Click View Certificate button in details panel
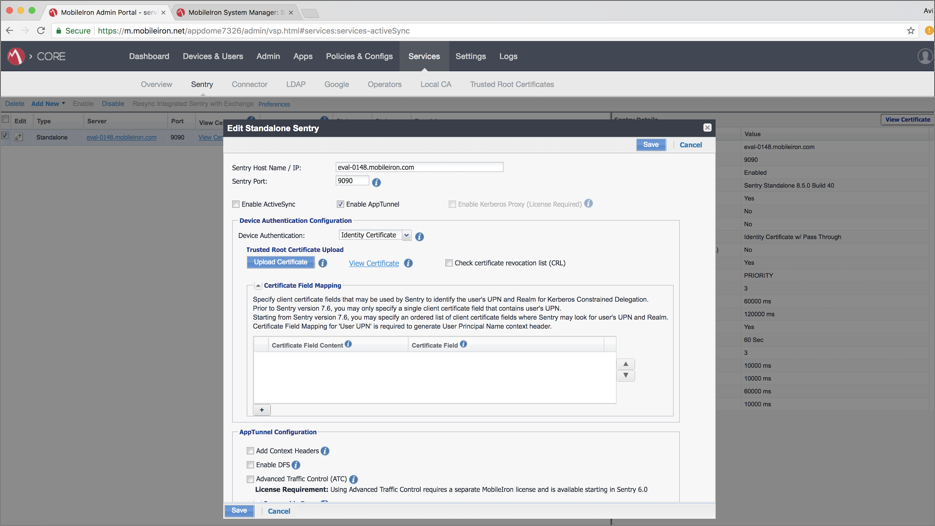935x526 pixels. (907, 119)
